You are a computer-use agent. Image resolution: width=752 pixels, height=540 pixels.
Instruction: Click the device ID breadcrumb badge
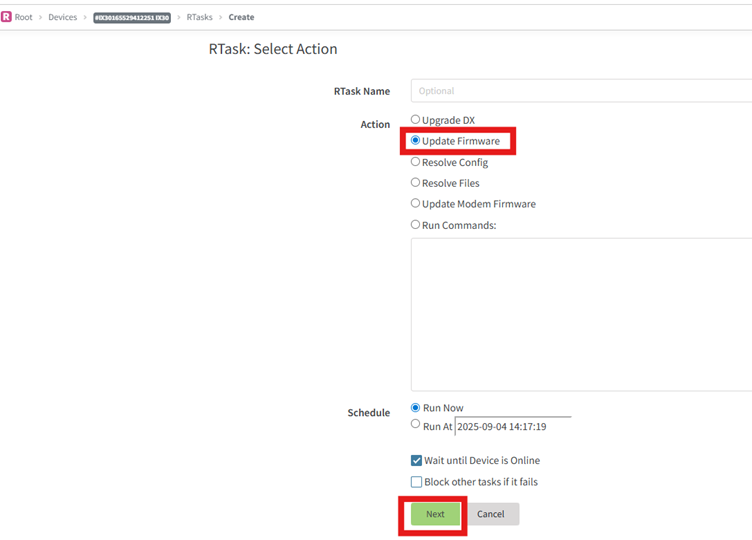coord(132,17)
